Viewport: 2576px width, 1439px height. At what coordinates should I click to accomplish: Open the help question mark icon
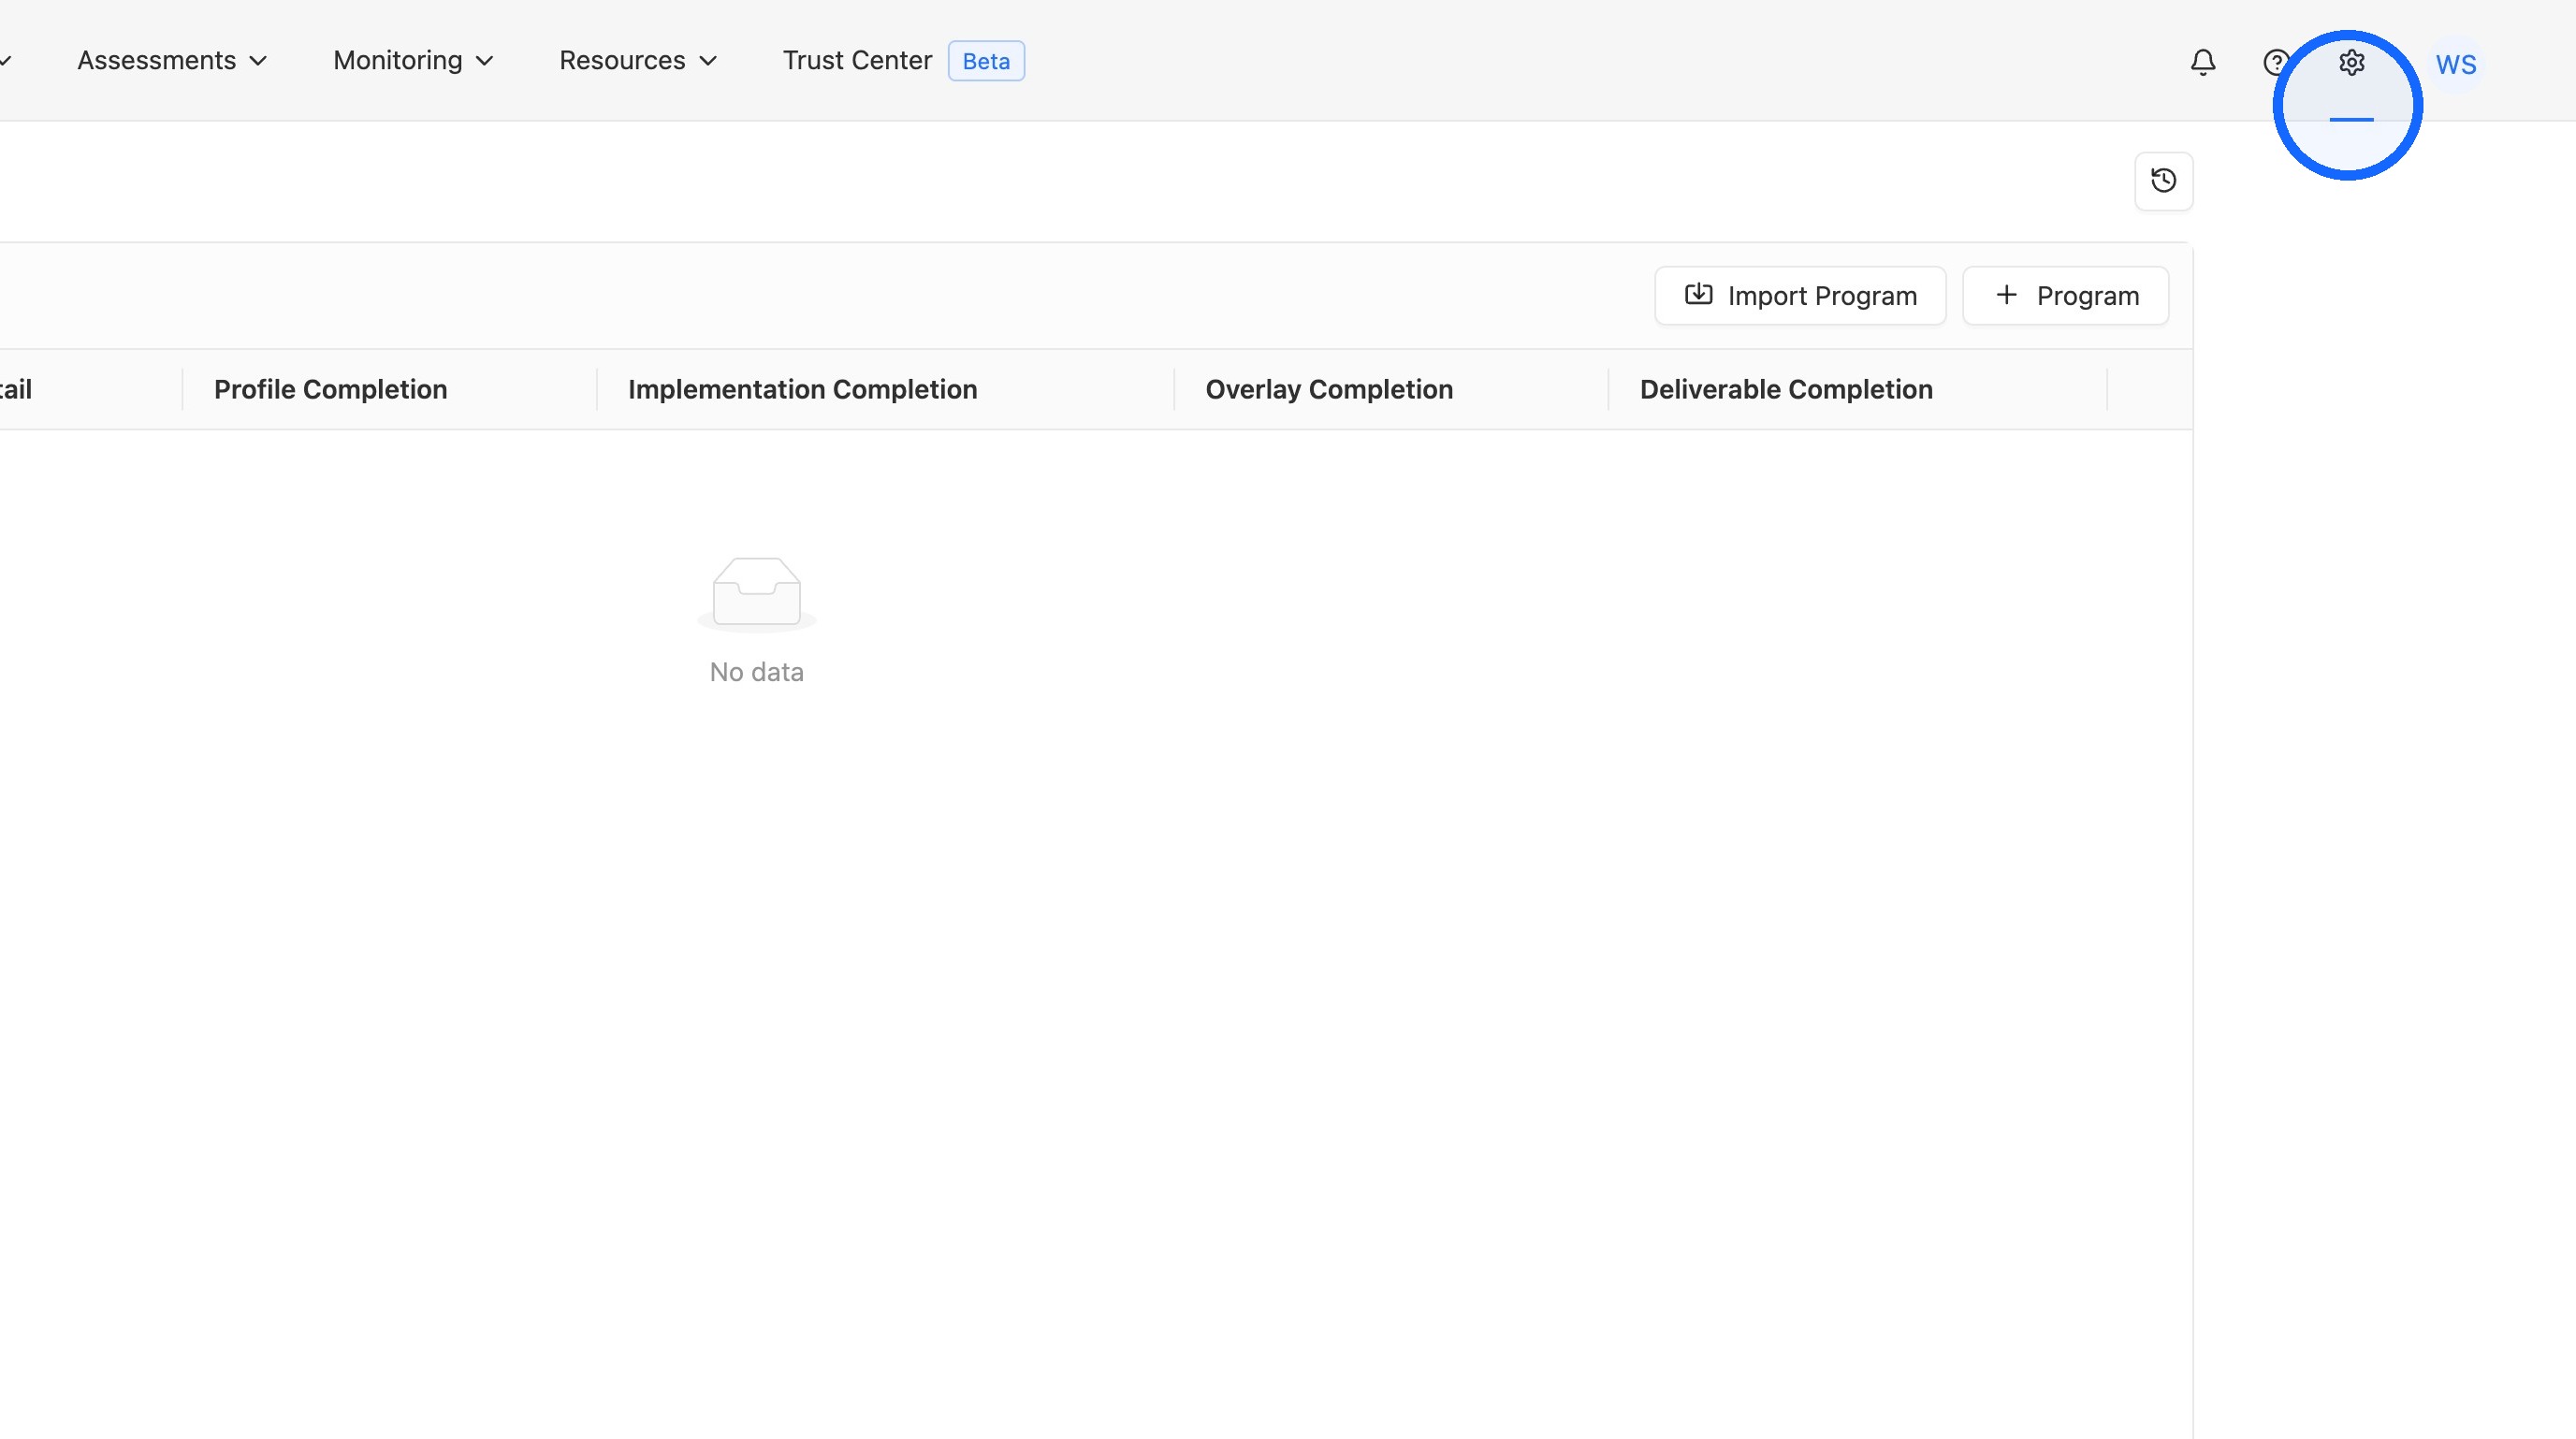[x=2276, y=62]
